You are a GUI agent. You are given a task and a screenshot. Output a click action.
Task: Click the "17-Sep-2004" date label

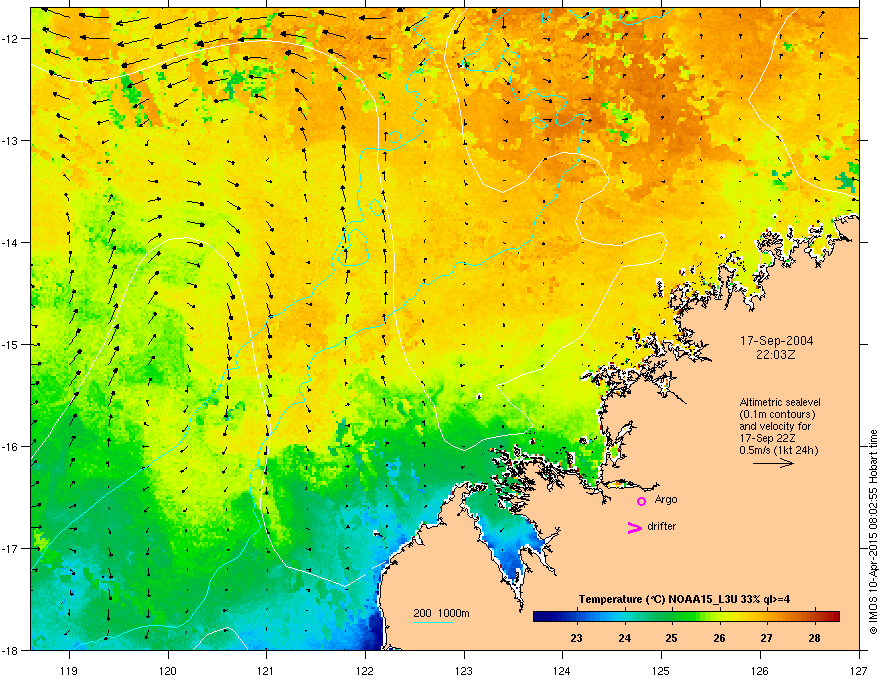point(776,341)
